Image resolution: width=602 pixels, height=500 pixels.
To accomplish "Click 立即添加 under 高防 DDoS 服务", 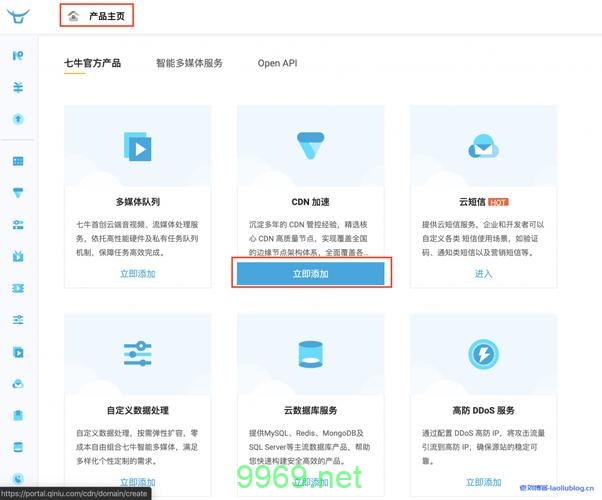I will click(483, 482).
